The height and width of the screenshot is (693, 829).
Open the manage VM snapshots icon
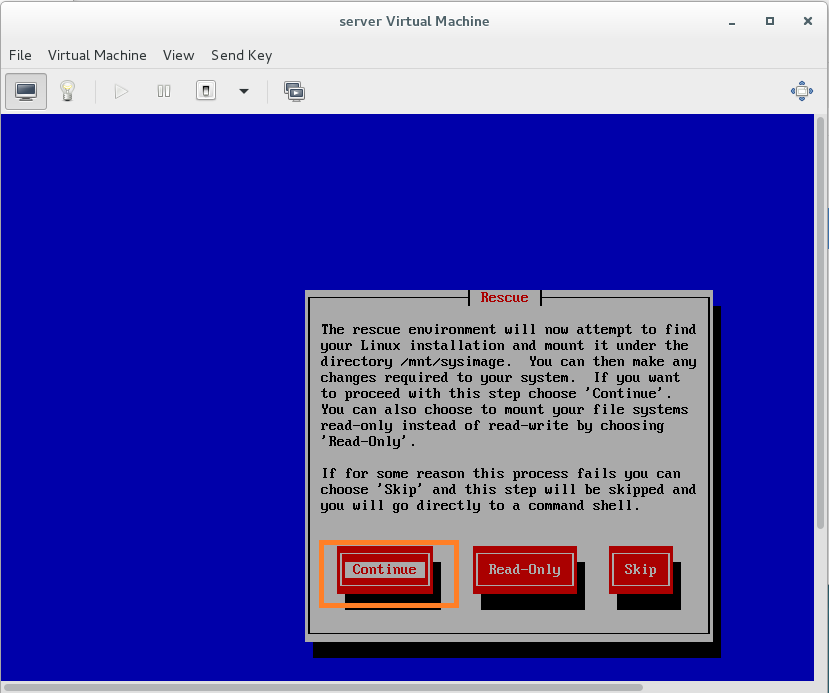tap(294, 91)
